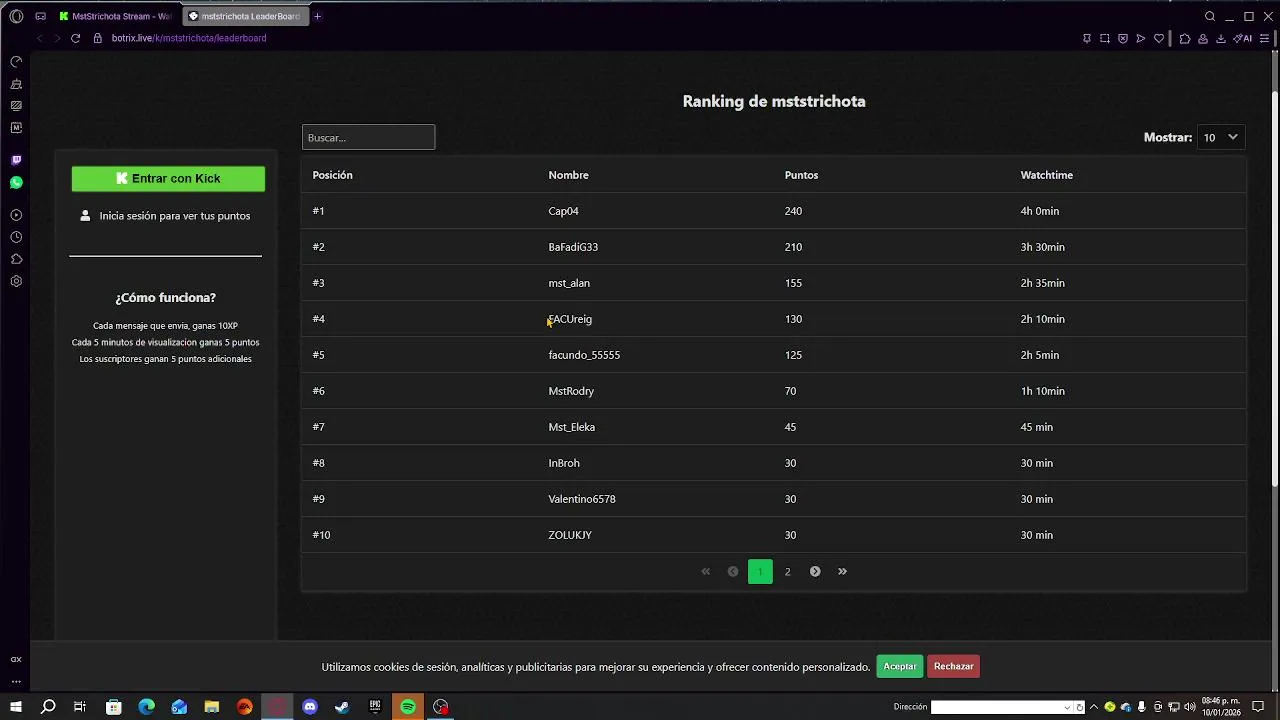This screenshot has height=720, width=1280.
Task: Open GX Control speedometer icon in sidebar
Action: pos(16,62)
